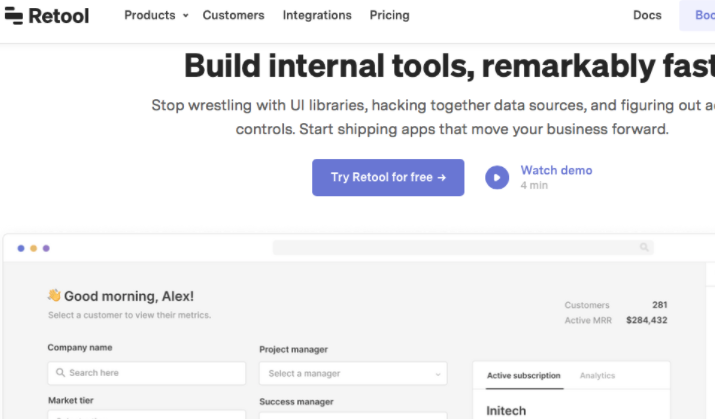Click the search magnifier in mock browser bar
715x419 pixels.
pos(644,247)
